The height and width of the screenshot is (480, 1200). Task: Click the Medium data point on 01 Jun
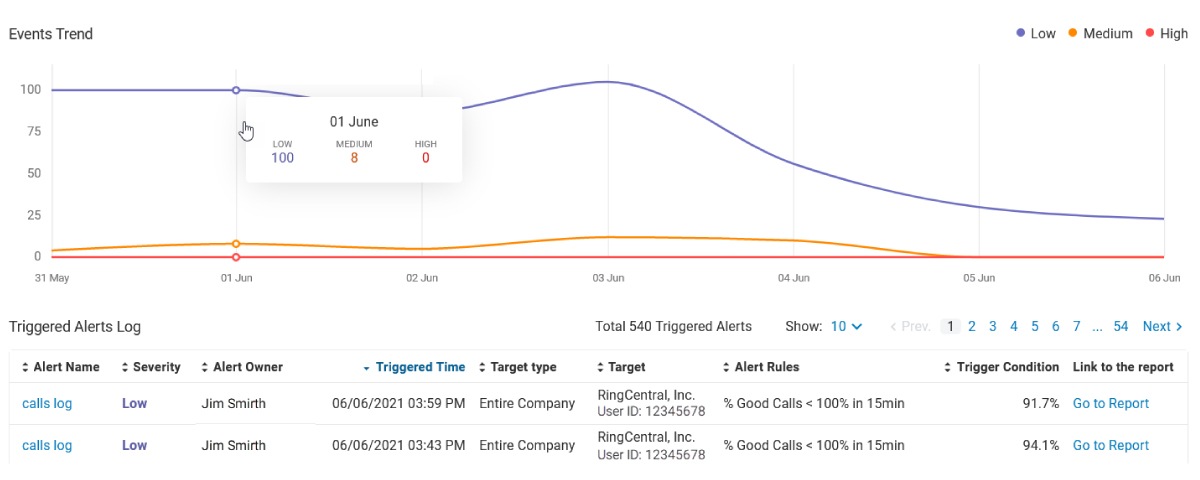coord(236,244)
